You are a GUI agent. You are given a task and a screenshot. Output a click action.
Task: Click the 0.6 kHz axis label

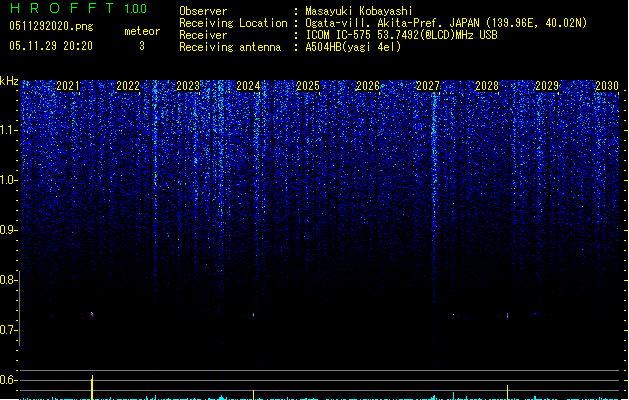(8, 380)
